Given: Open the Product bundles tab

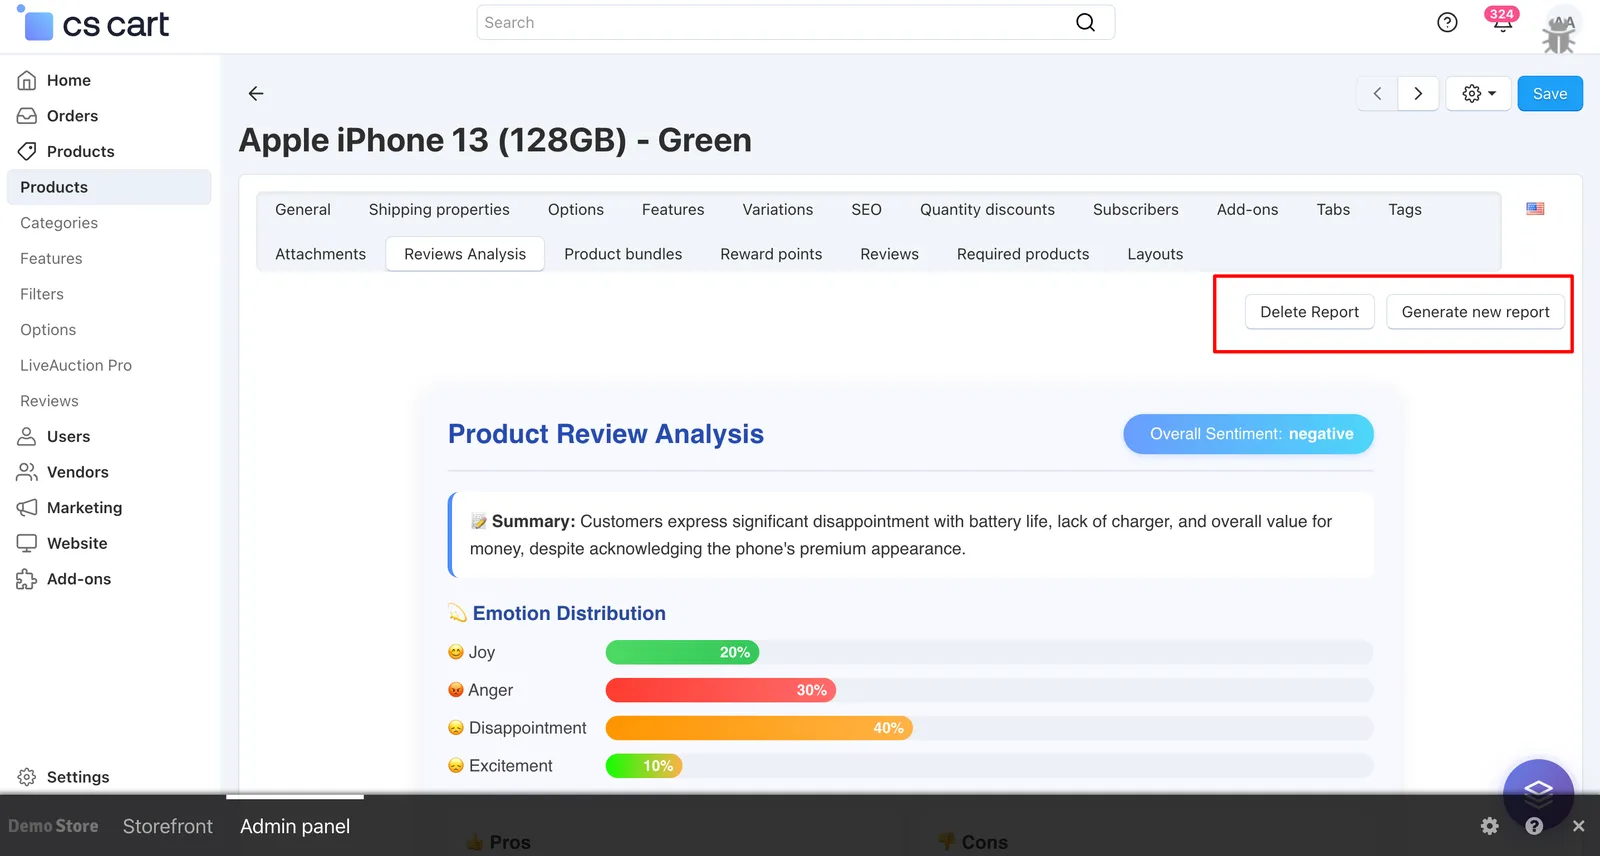Looking at the screenshot, I should click(x=623, y=254).
